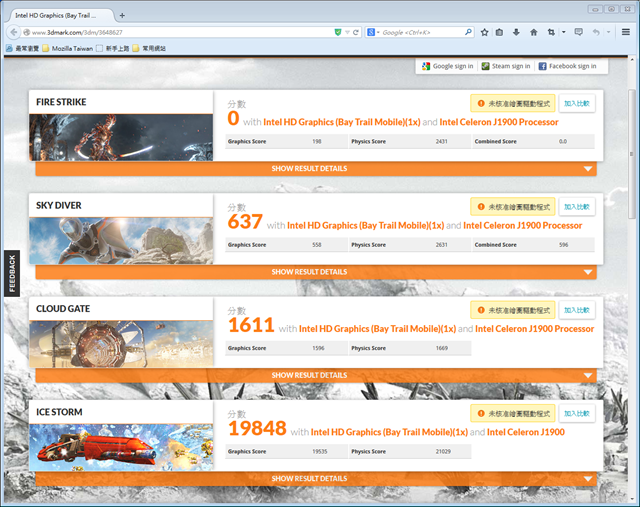The height and width of the screenshot is (507, 640).
Task: Add Ice Storm result to comparison
Action: (x=577, y=413)
